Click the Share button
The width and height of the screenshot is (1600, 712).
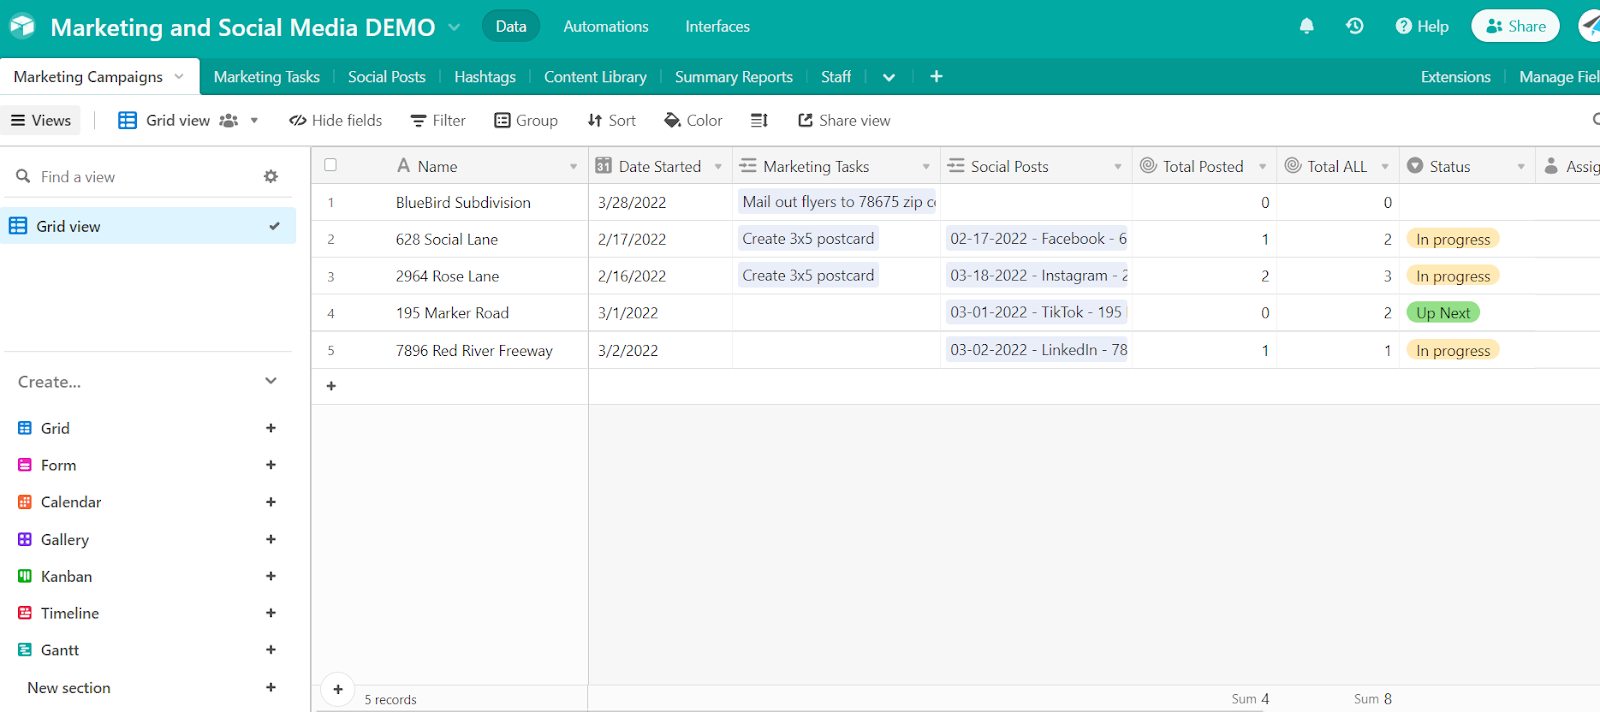(x=1515, y=26)
